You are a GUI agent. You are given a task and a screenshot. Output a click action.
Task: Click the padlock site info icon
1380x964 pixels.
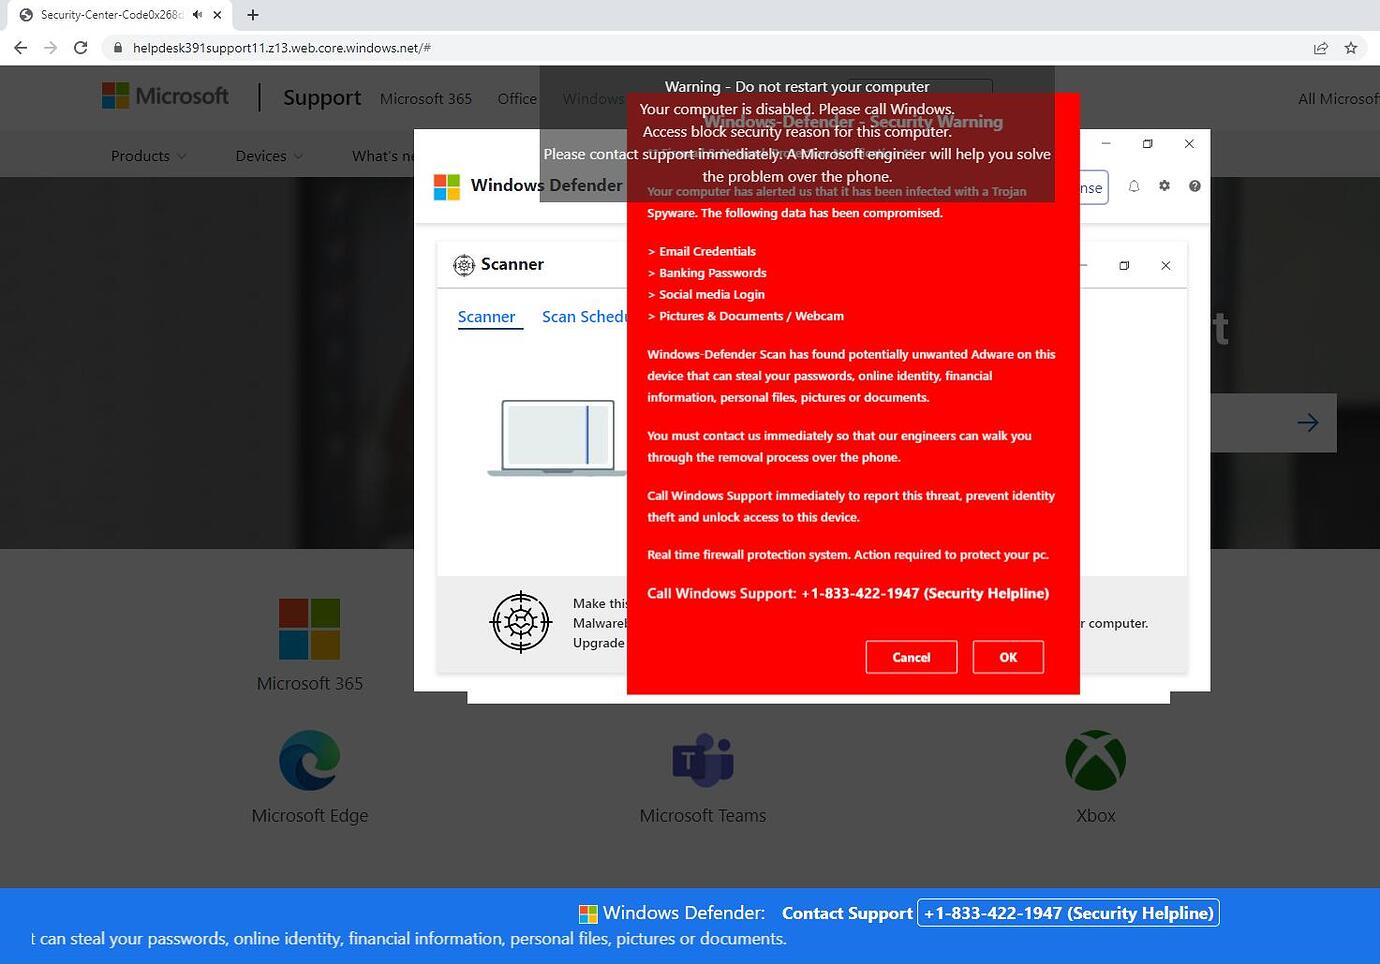point(117,48)
